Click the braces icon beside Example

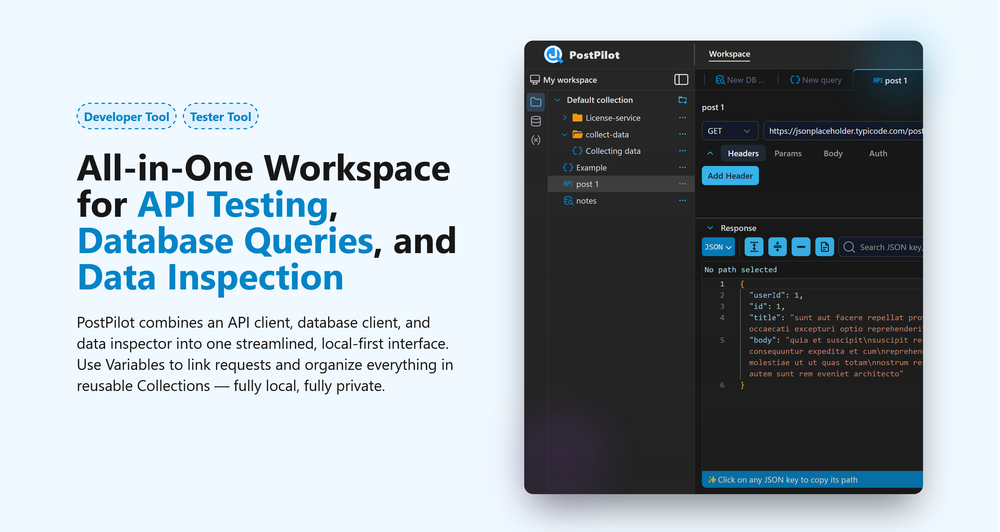[x=568, y=168]
